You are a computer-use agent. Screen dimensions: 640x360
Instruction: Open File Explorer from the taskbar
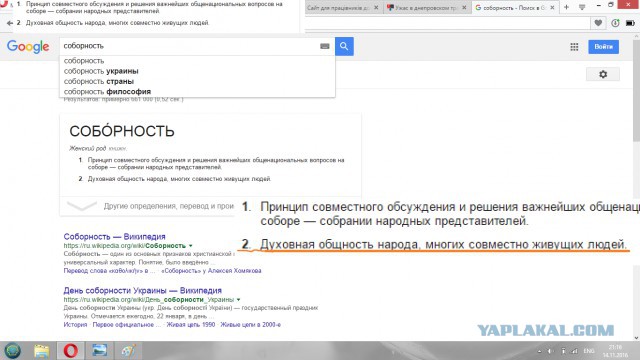41,351
